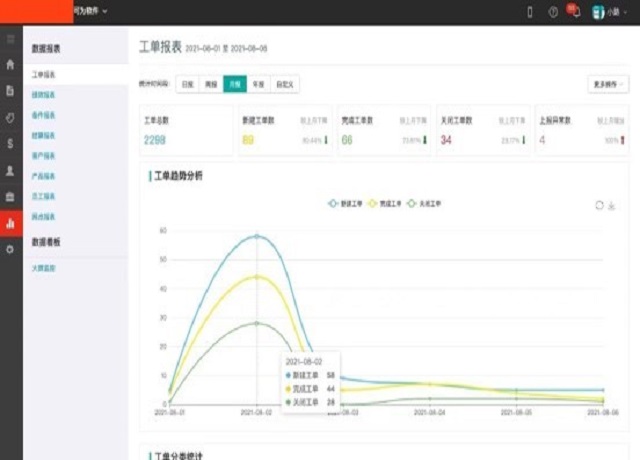Image resolution: width=640 pixels, height=460 pixels.
Task: Click the bar chart reports sidebar icon
Action: 10,223
